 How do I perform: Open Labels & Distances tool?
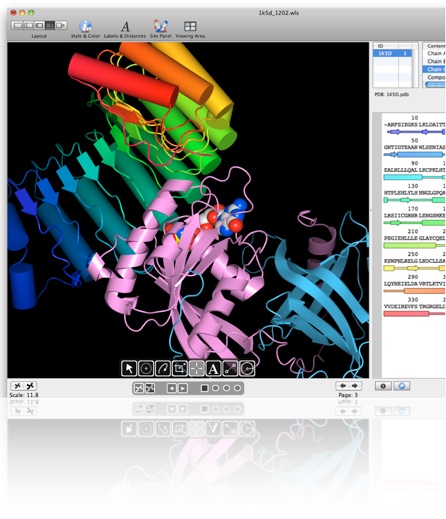tap(125, 29)
